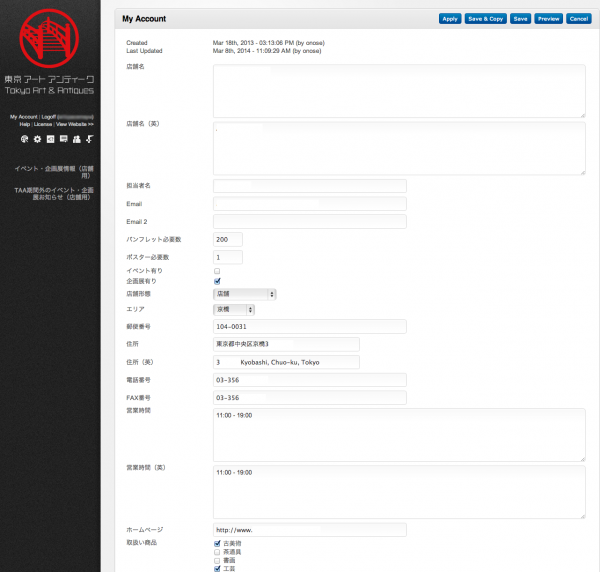Open the 店舗形態 dropdown
This screenshot has height=572, width=600.
pyautogui.click(x=245, y=294)
